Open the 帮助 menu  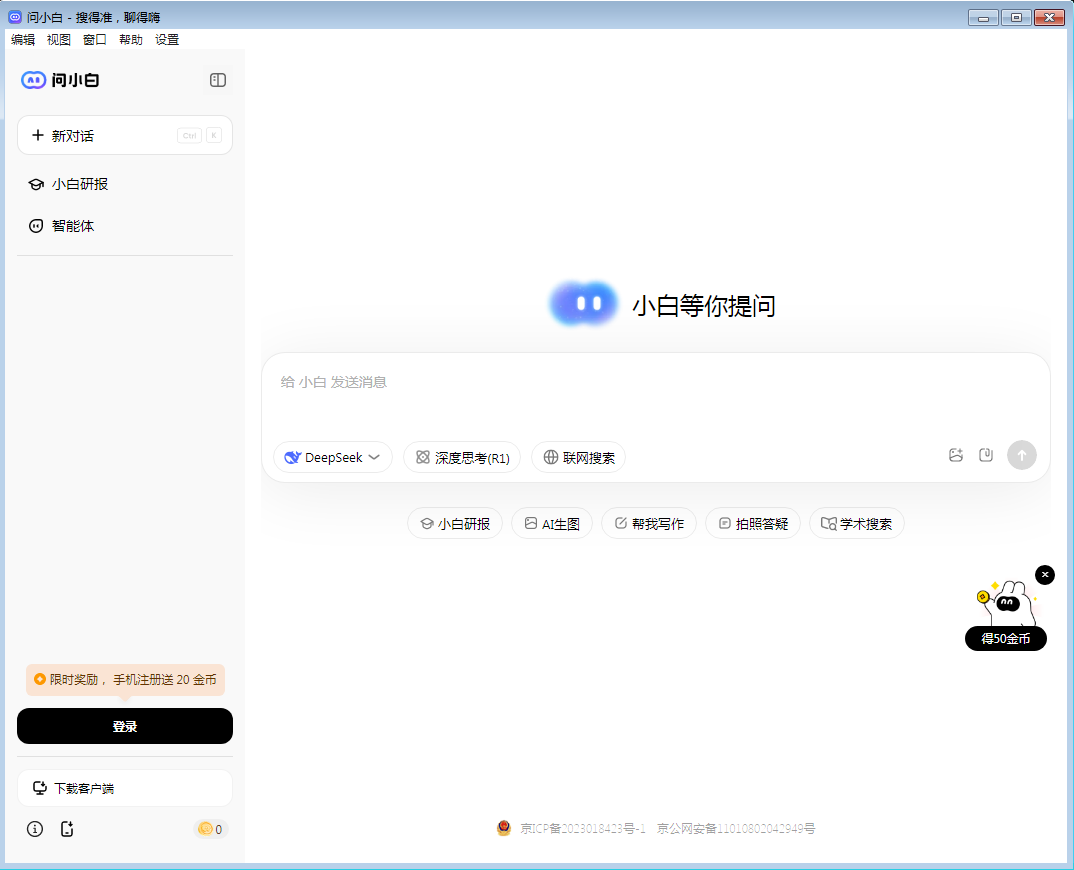131,40
